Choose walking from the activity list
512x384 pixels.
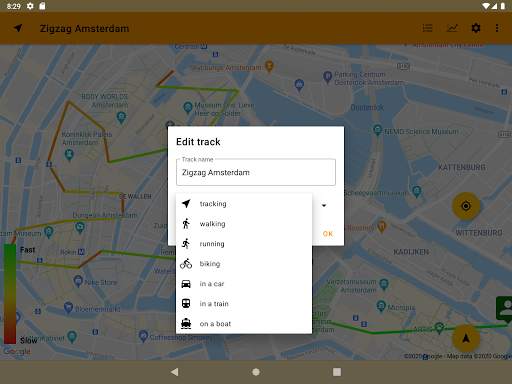coord(244,224)
